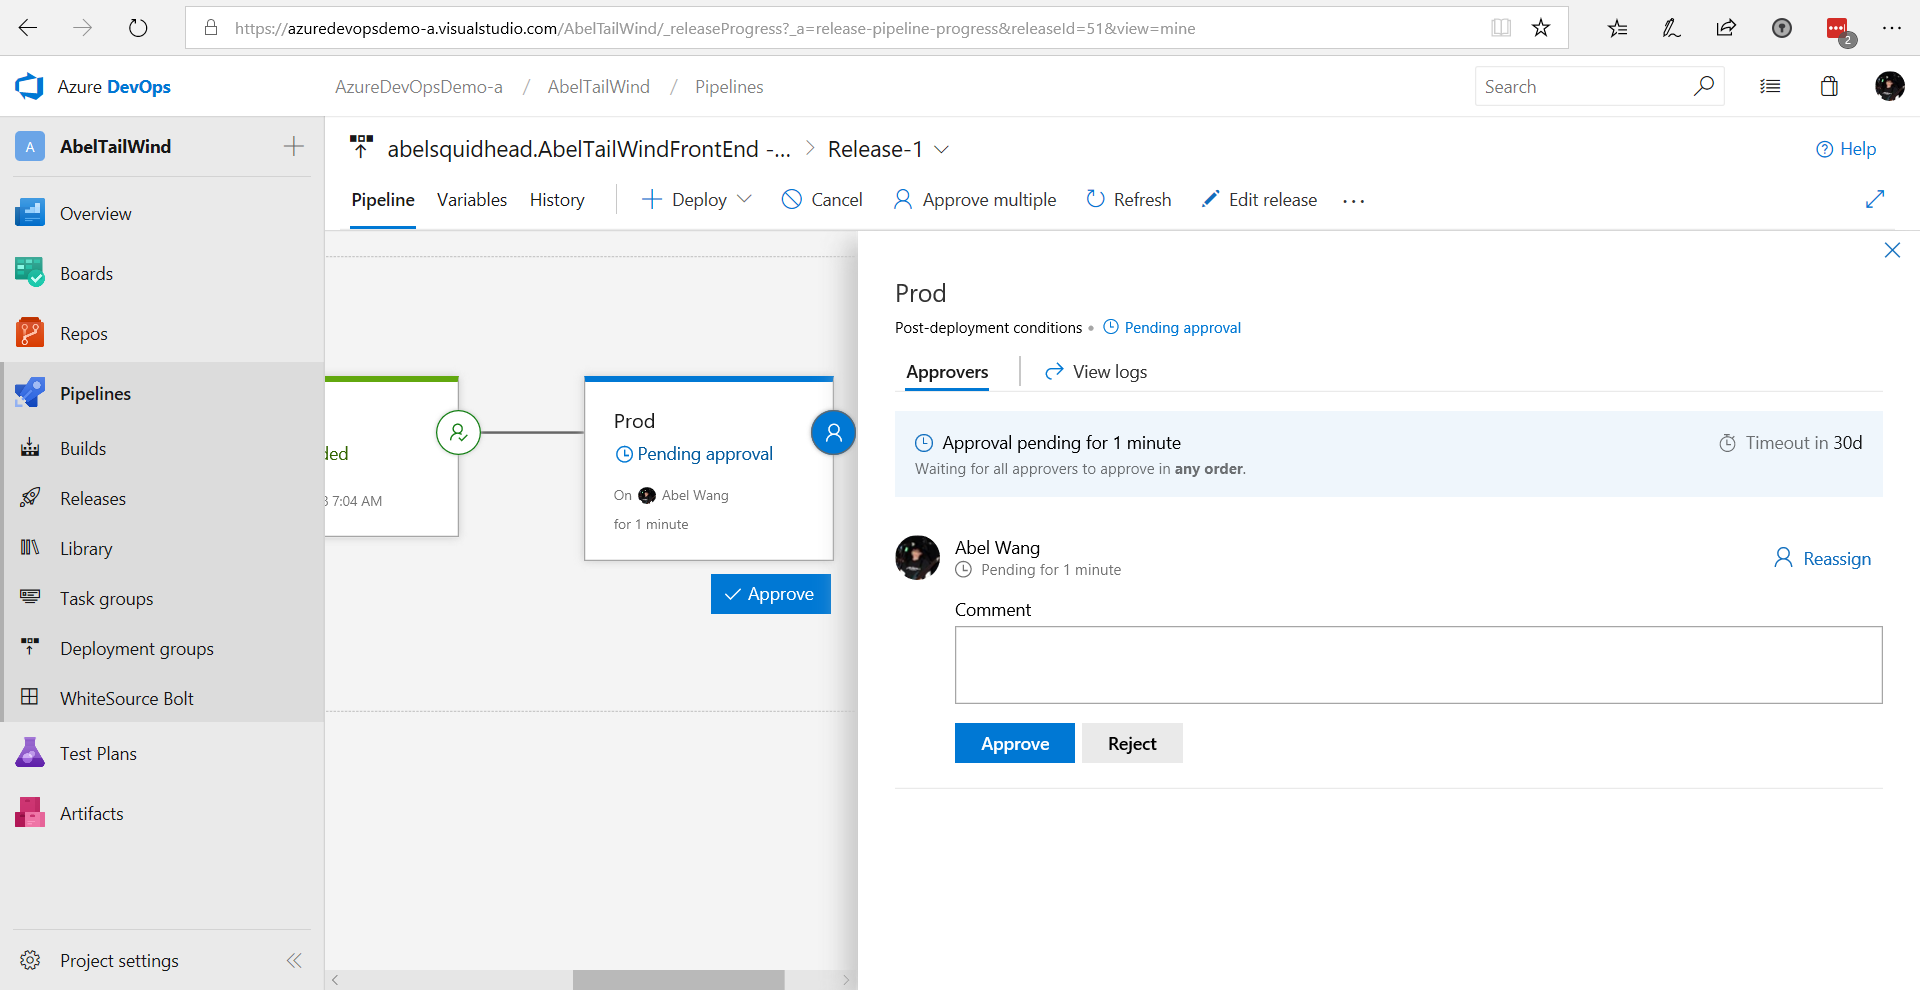Viewport: 1920px width, 990px height.
Task: Go to Releases under Pipelines
Action: (93, 498)
